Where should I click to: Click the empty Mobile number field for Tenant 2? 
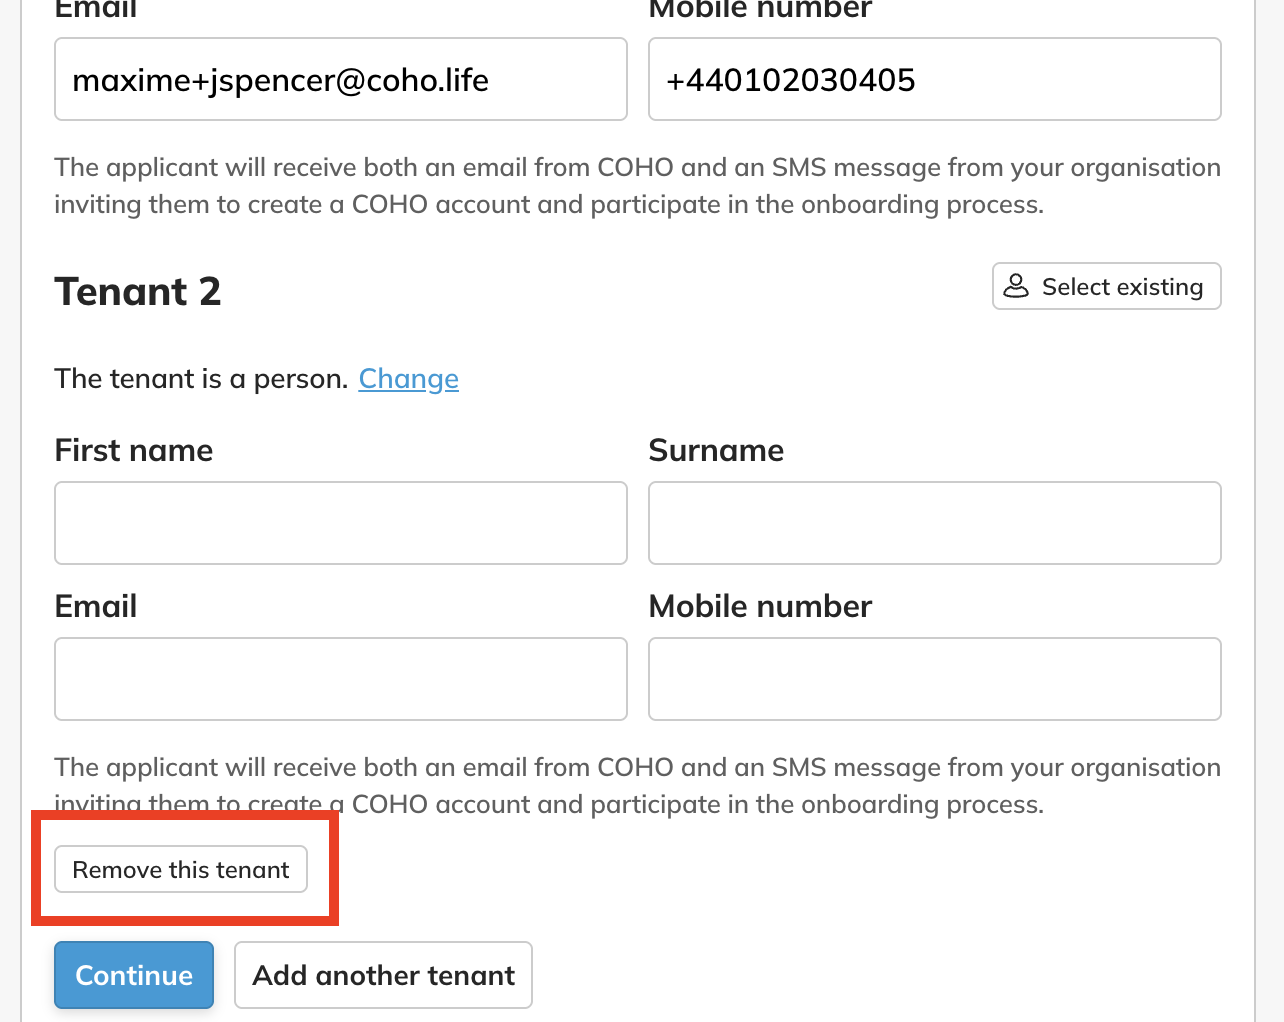tap(935, 679)
